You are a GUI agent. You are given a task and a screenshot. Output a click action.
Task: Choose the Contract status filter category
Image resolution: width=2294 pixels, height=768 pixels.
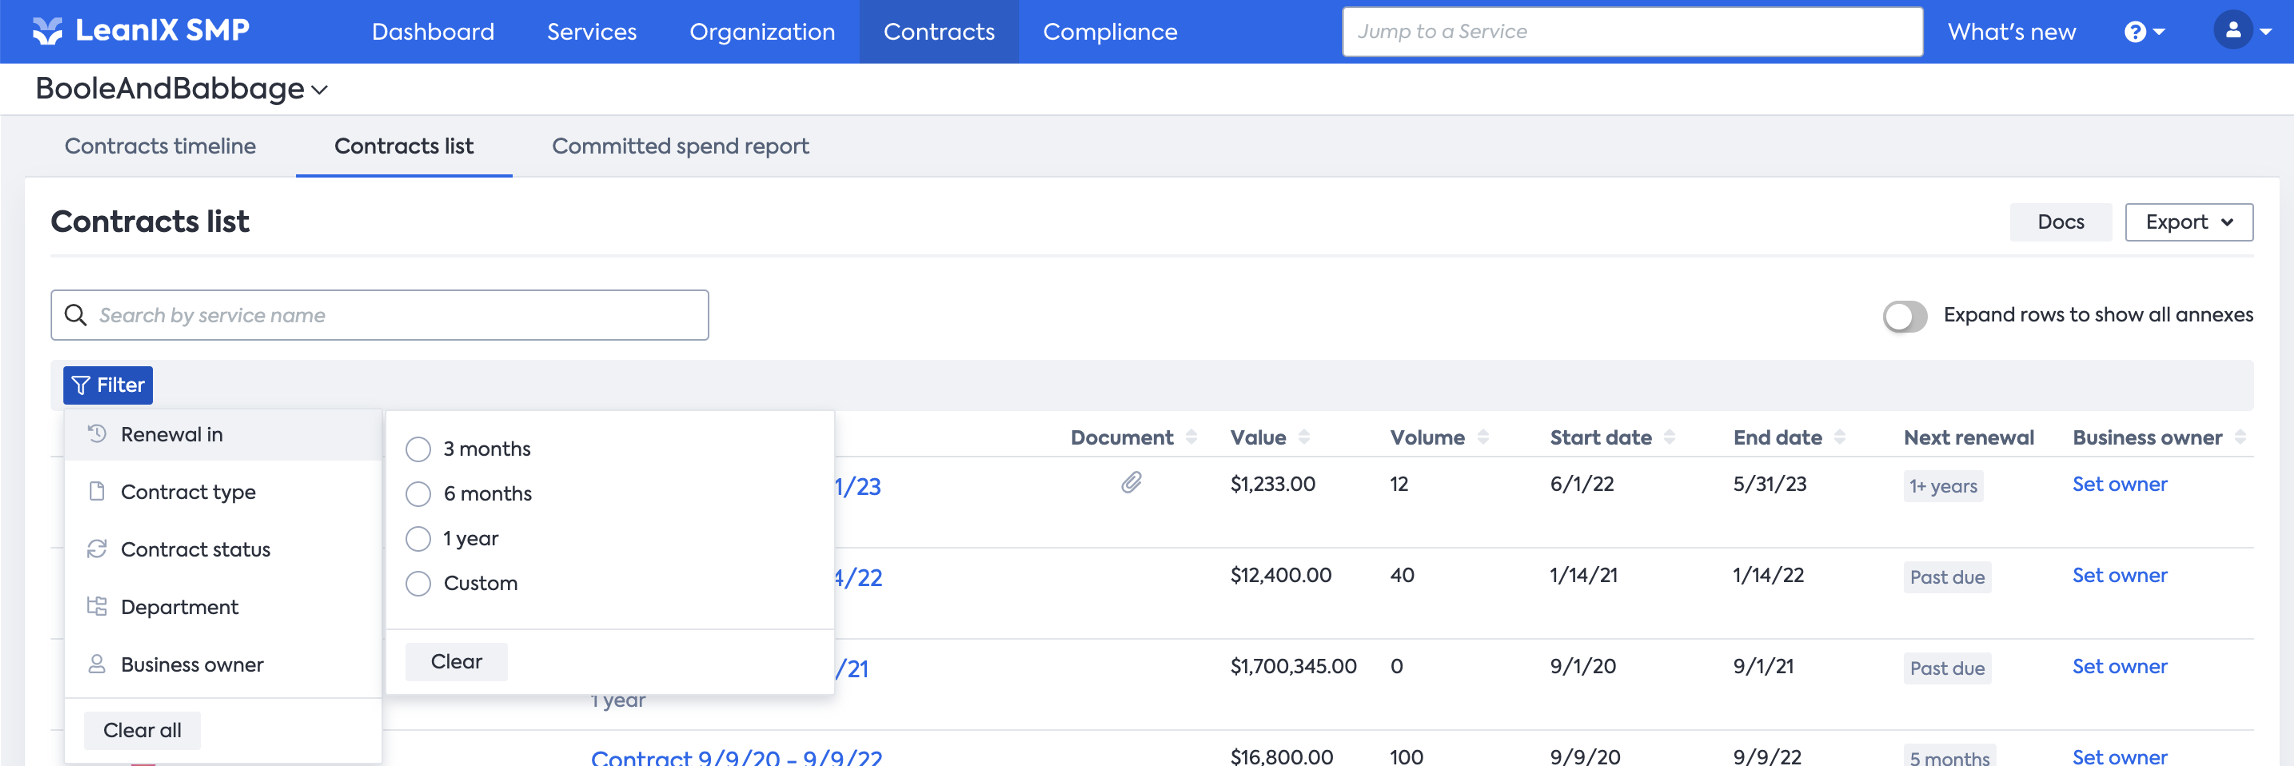point(223,549)
